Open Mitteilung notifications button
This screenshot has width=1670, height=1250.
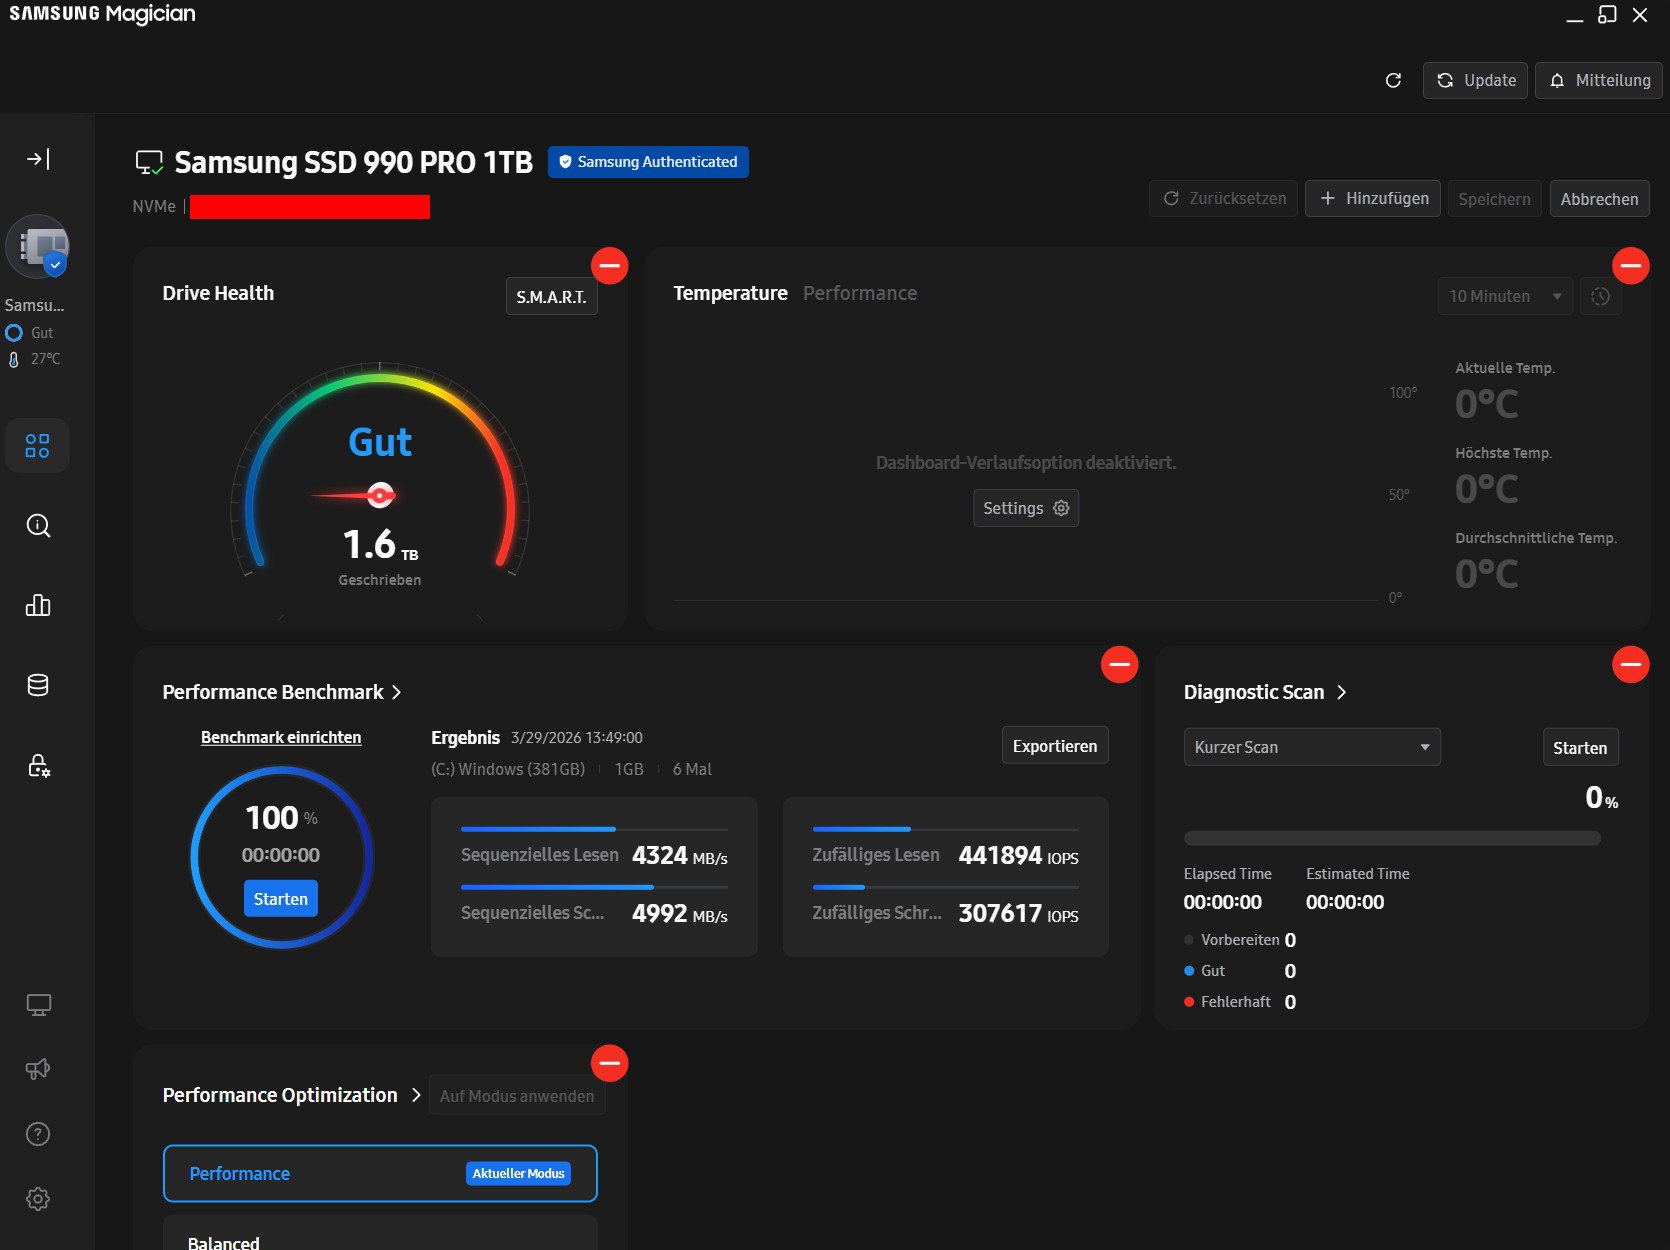[x=1599, y=80]
